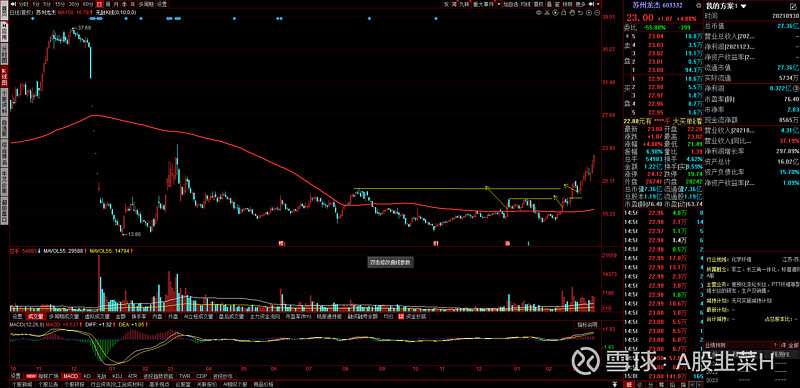
Task: Open the 个股新闻 bottom tab
Action: [x=22, y=384]
